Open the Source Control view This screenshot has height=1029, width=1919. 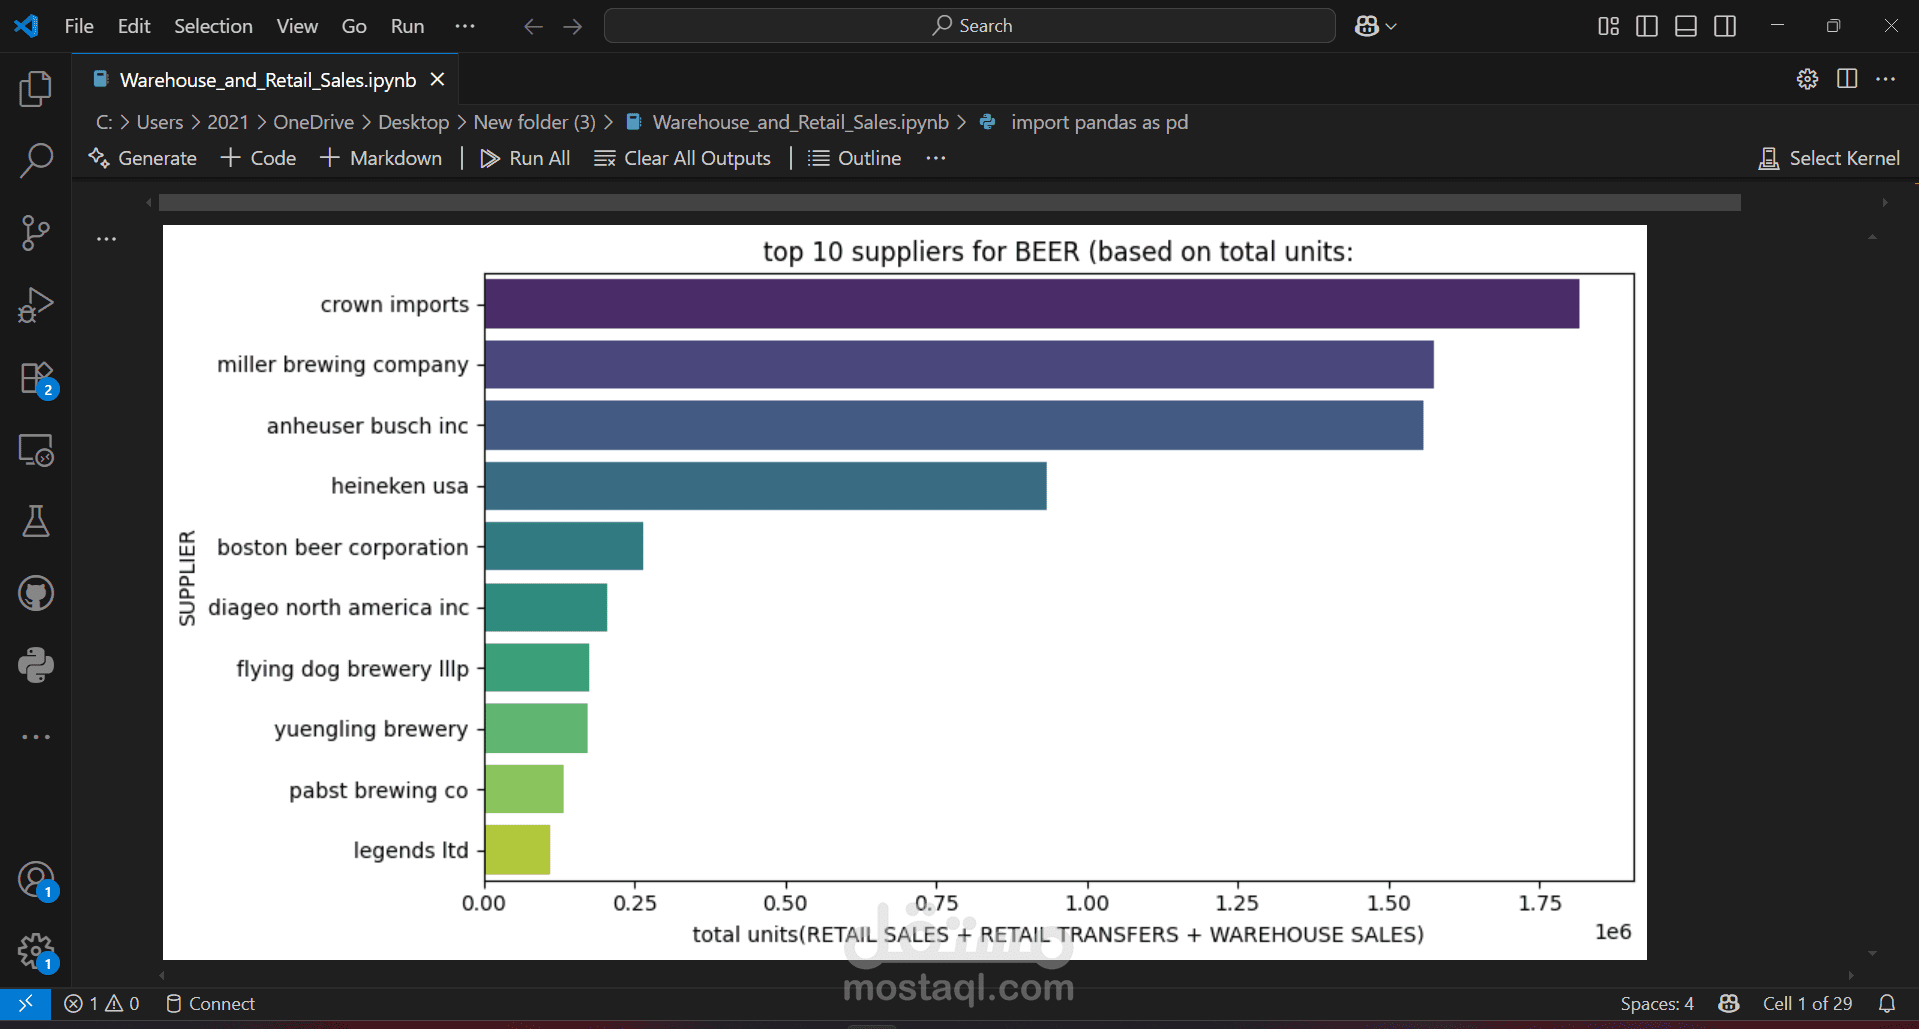point(36,232)
